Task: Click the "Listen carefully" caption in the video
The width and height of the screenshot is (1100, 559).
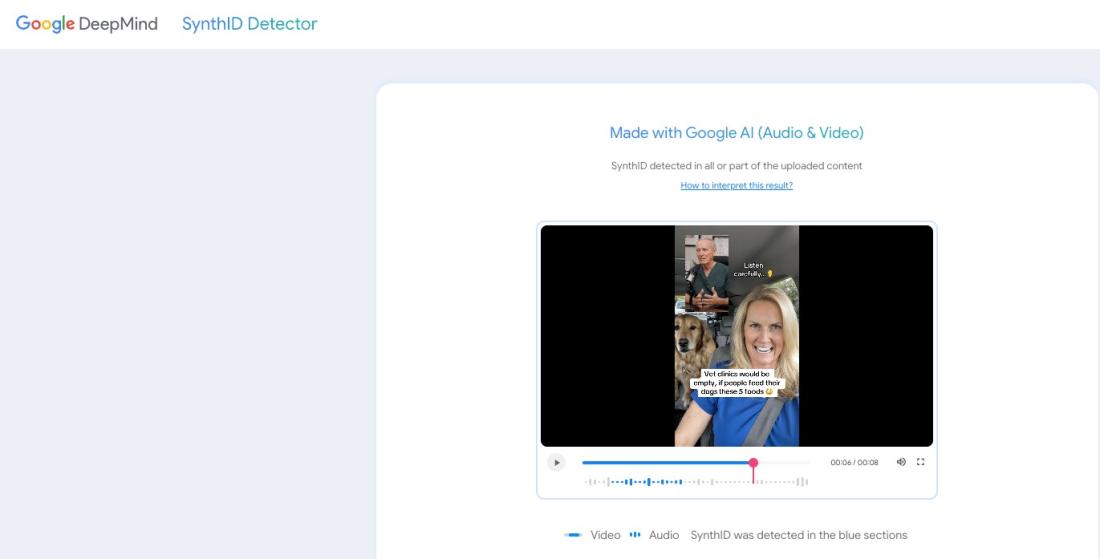Action: coord(755,269)
